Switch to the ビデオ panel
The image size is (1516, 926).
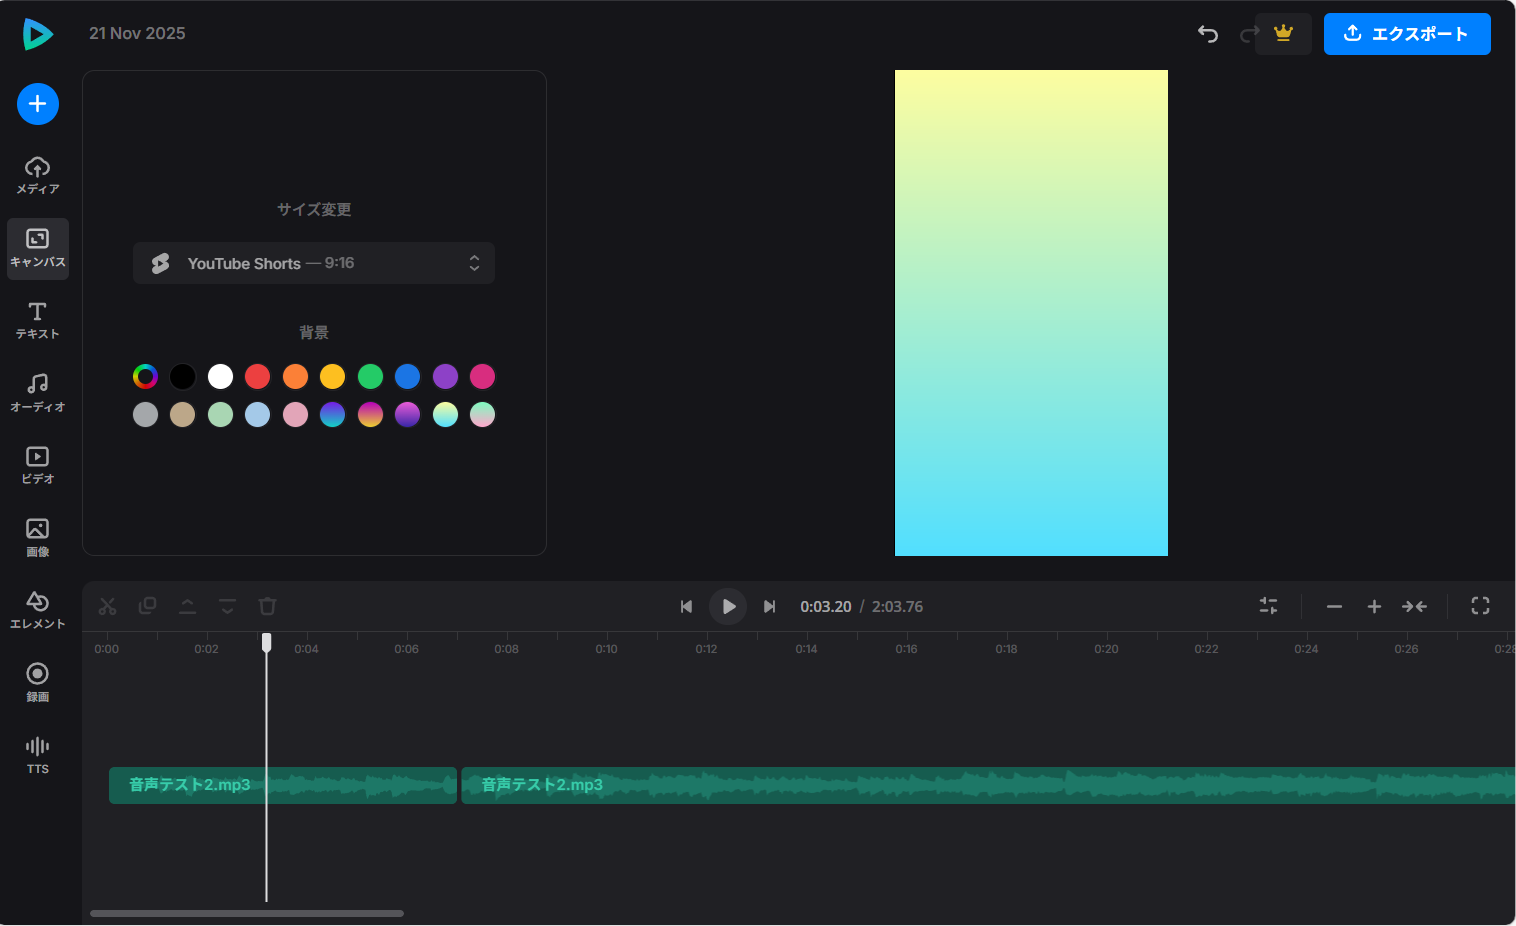point(38,466)
